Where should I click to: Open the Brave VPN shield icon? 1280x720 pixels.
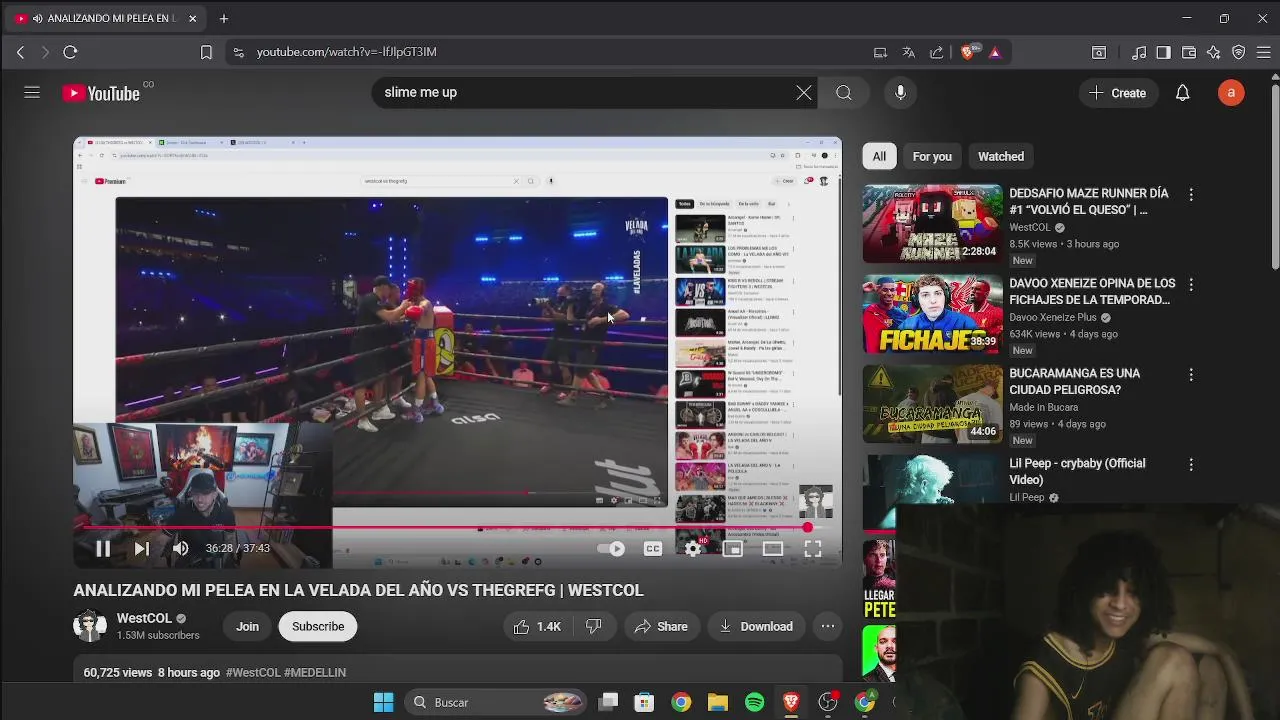tap(1238, 52)
